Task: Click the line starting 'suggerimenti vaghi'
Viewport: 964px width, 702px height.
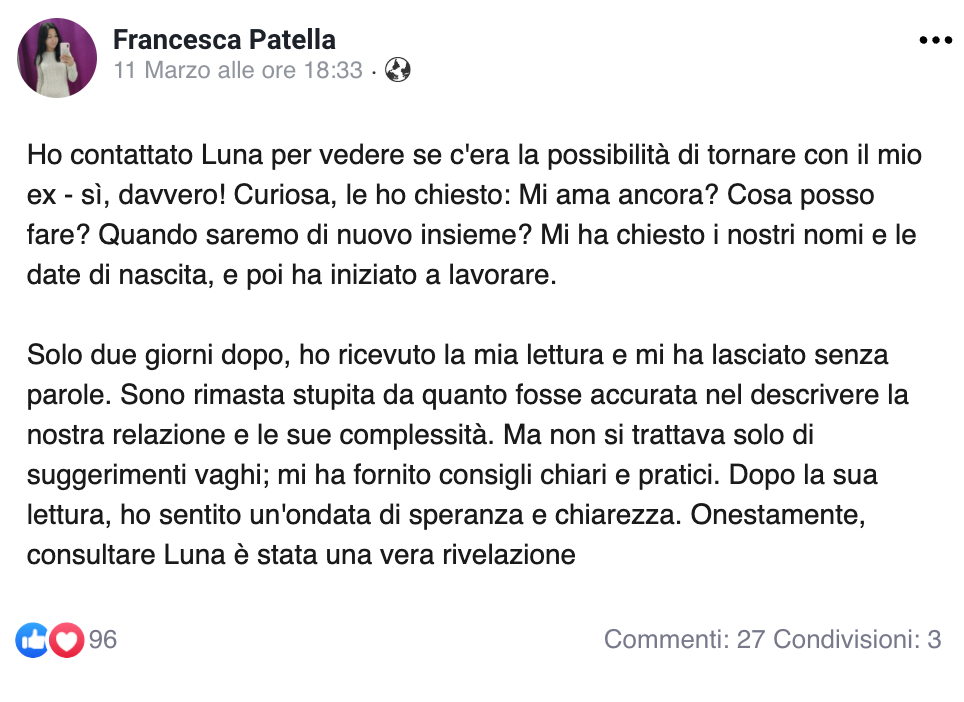Action: (452, 475)
